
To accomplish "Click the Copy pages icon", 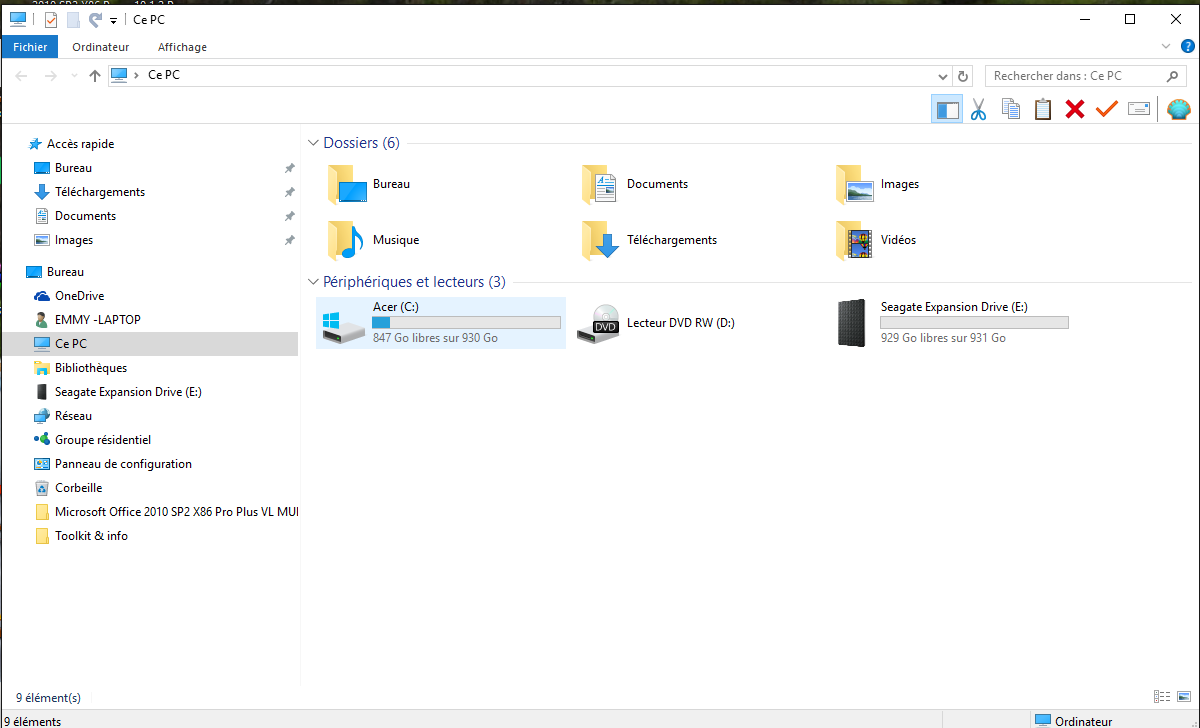I will (1011, 109).
